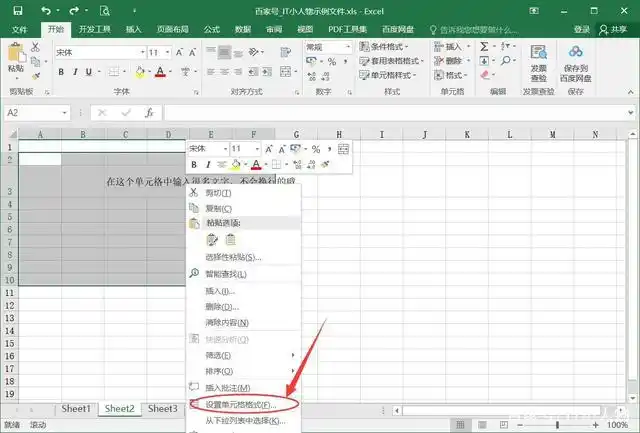
Task: Click the font color A in mini toolbar
Action: (x=256, y=165)
